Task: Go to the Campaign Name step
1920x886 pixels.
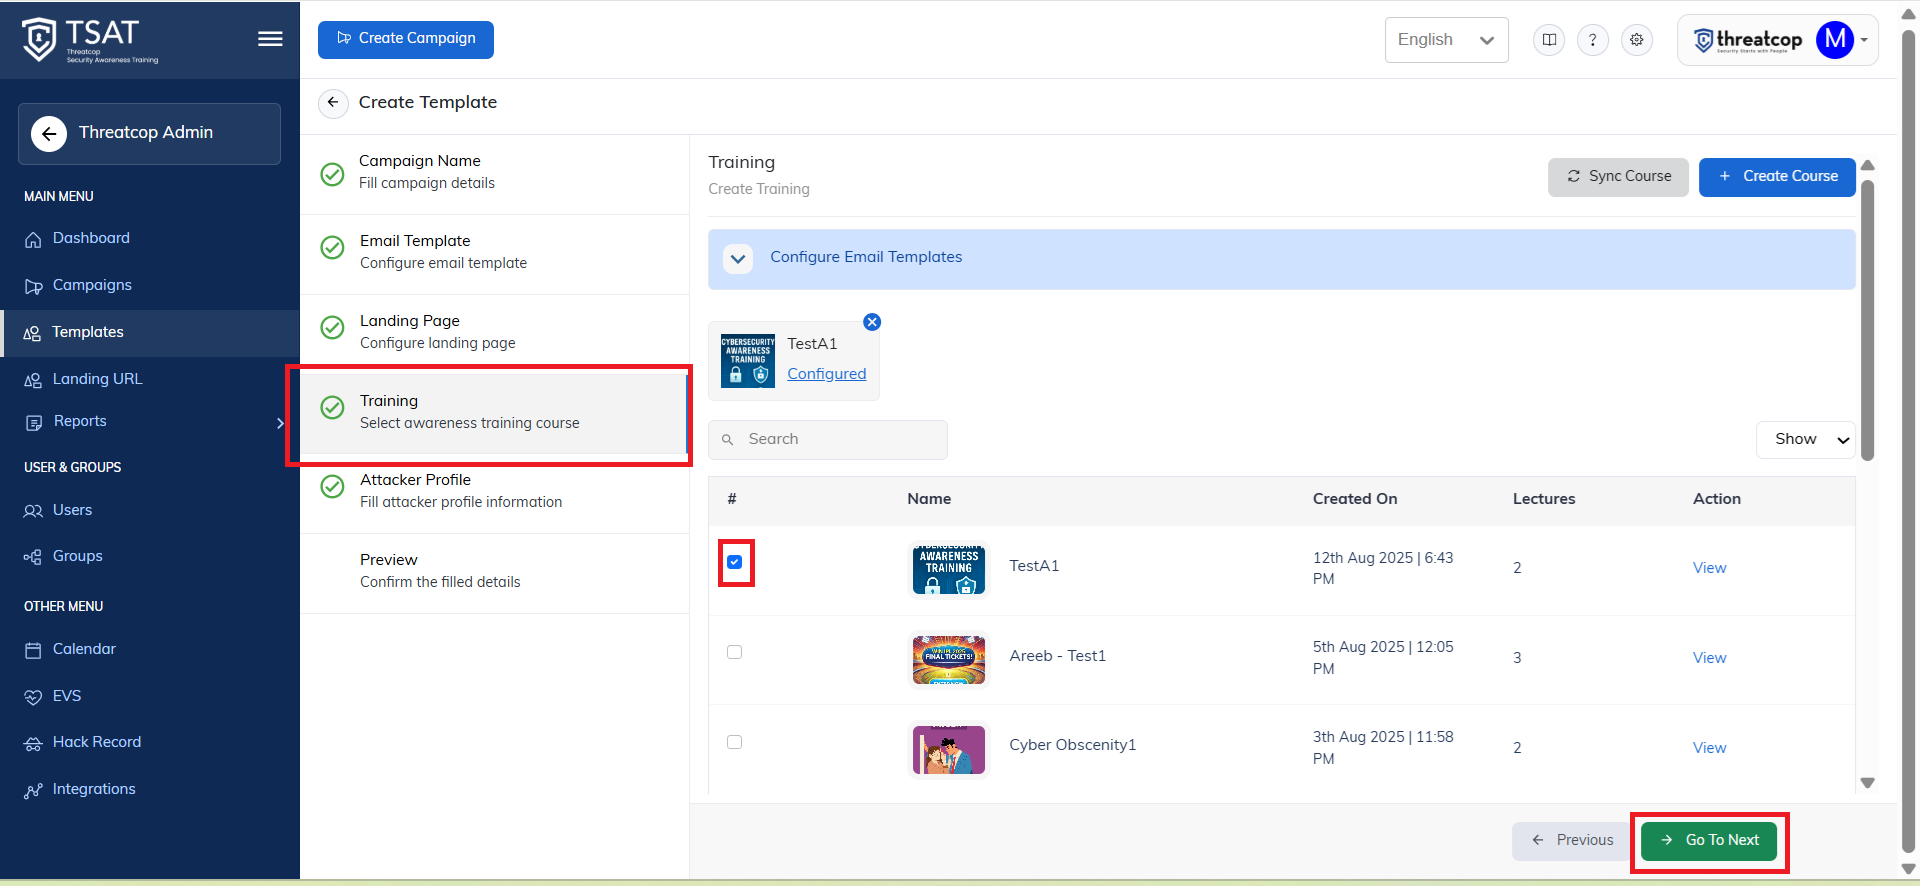Action: tap(495, 174)
